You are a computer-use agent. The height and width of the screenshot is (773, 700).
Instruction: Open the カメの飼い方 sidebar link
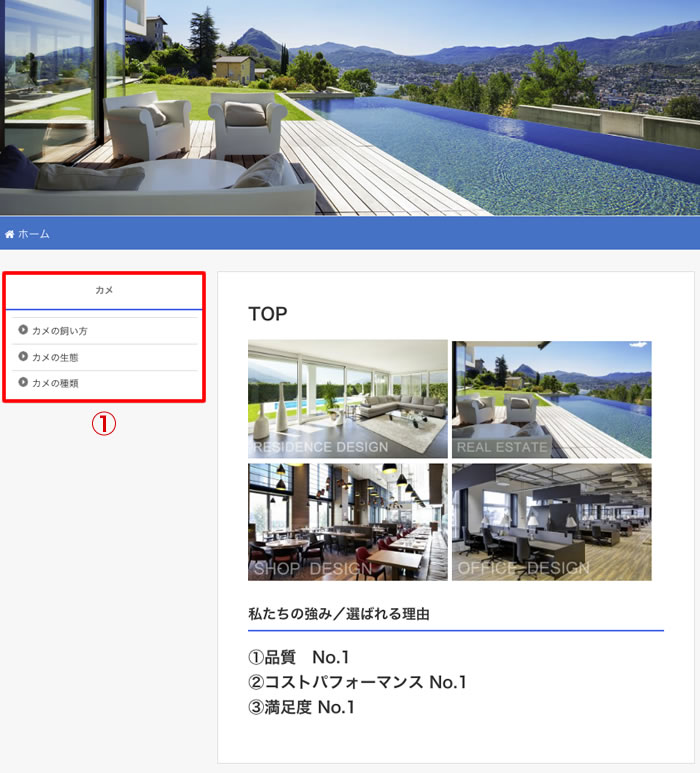coord(60,330)
